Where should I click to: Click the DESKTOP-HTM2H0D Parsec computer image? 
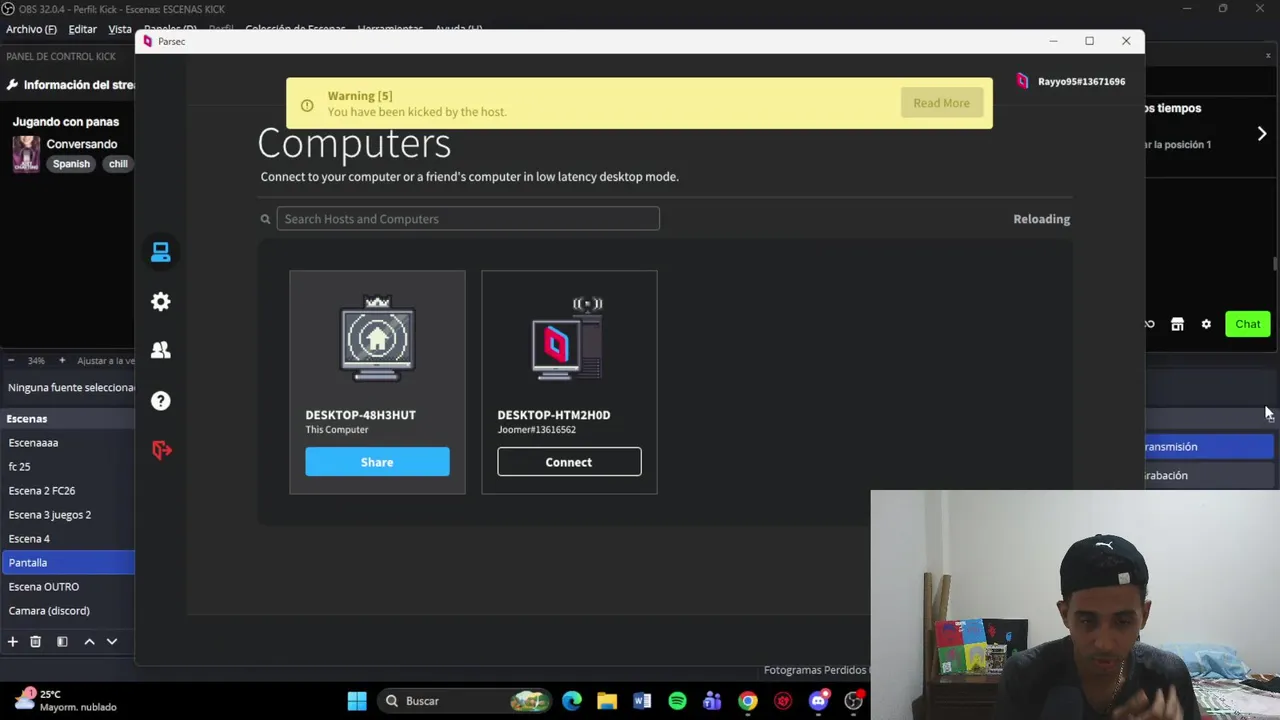click(568, 339)
